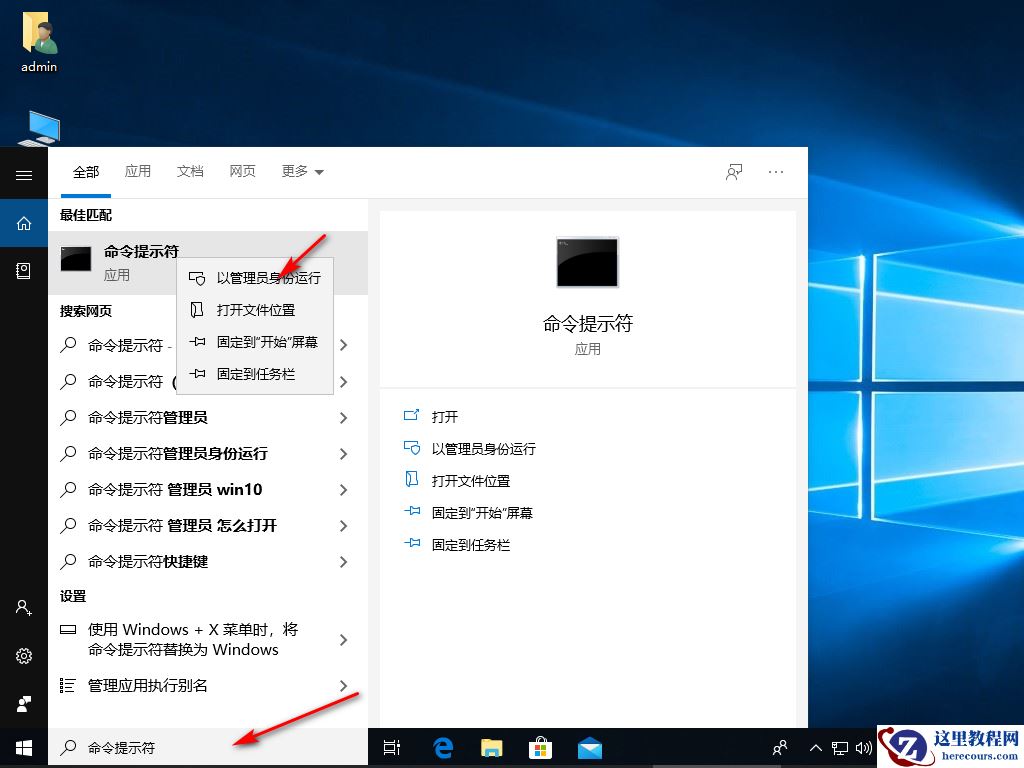Click the ellipsis (...) options icon in search
Screen dimensions: 1024x768
(776, 171)
